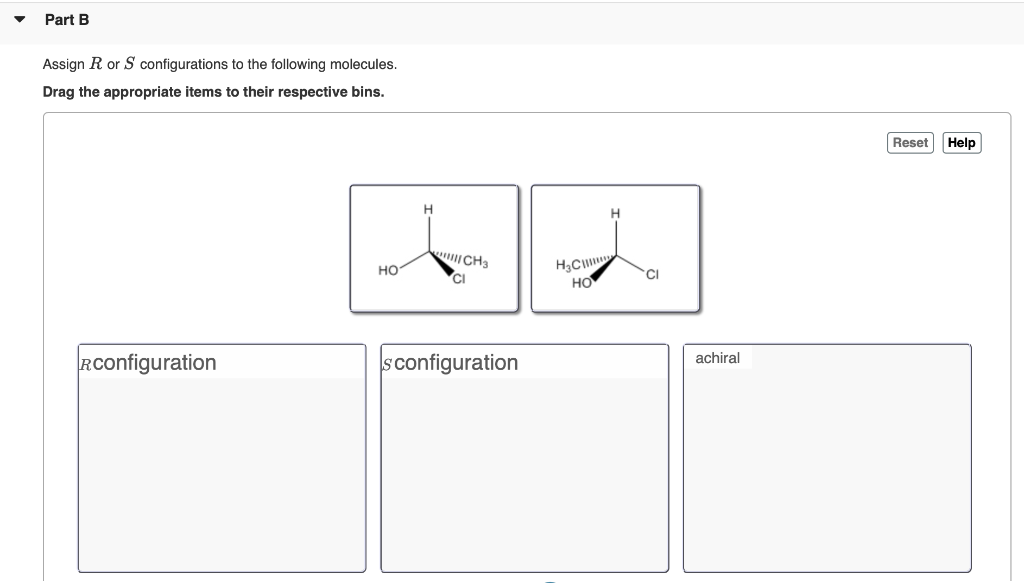
Task: Select the R configuration bin
Action: point(221,460)
